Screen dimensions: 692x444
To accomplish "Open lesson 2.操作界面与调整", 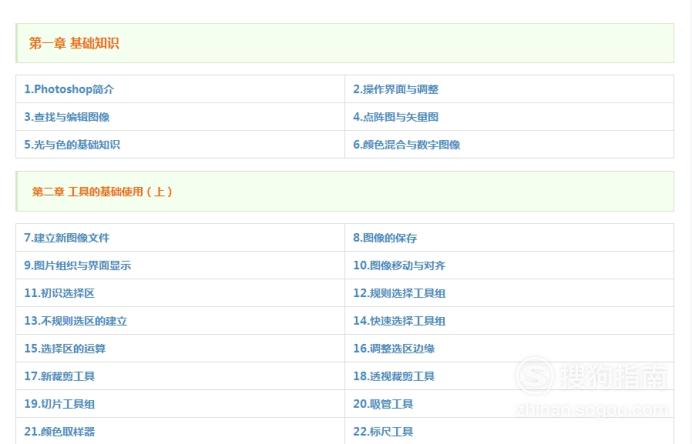I will (395, 89).
